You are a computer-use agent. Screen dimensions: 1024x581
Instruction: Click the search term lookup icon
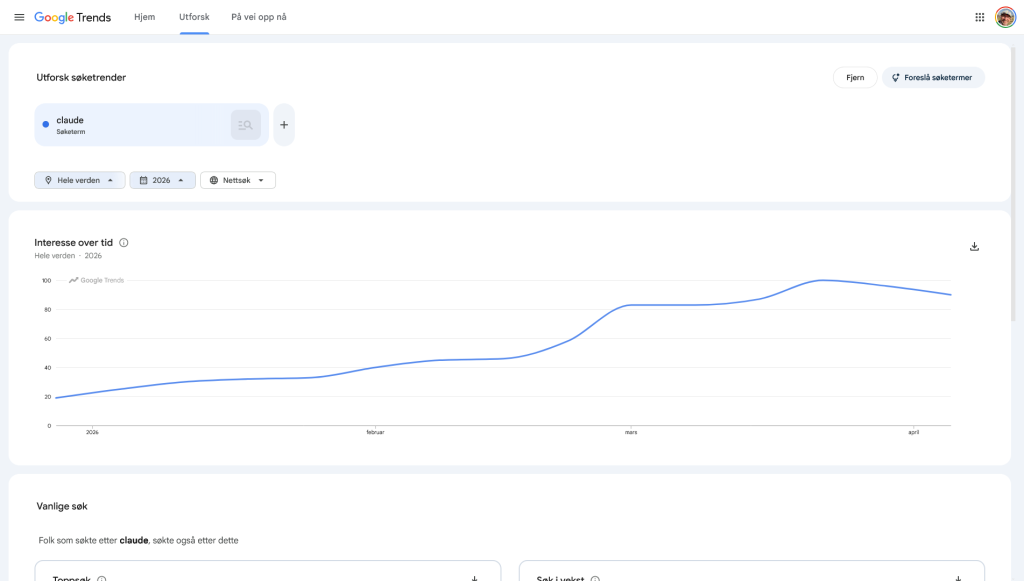(246, 125)
